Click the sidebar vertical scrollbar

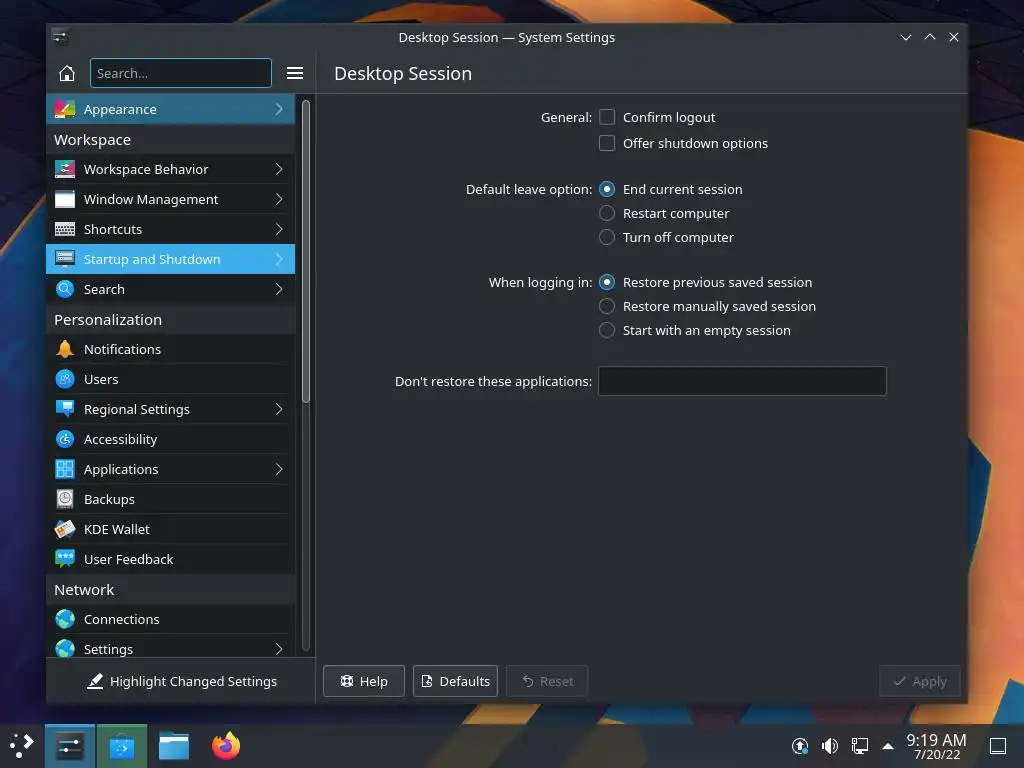click(x=305, y=251)
